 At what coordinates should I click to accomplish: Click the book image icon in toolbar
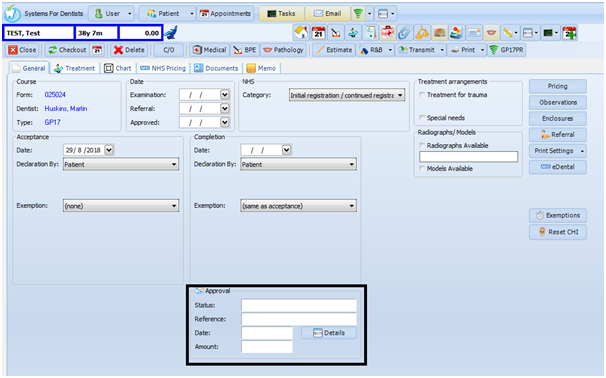tap(439, 33)
